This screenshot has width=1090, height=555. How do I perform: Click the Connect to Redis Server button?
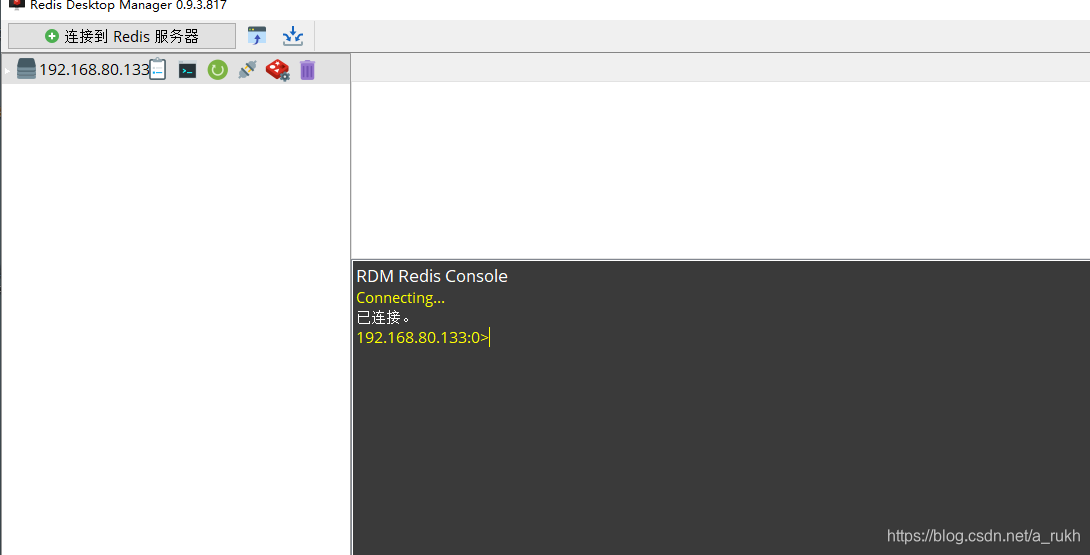(x=122, y=36)
